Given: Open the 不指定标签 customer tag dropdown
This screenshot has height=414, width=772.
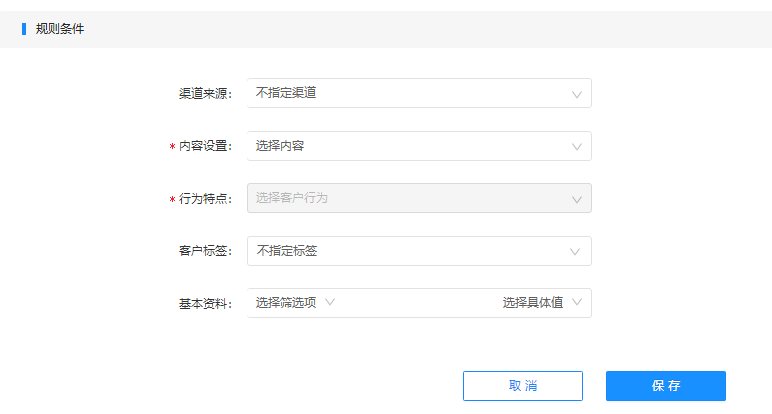Looking at the screenshot, I should [x=419, y=251].
